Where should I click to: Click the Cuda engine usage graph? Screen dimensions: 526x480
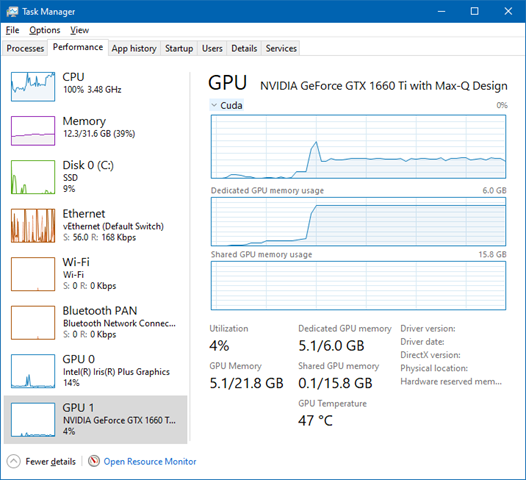358,147
